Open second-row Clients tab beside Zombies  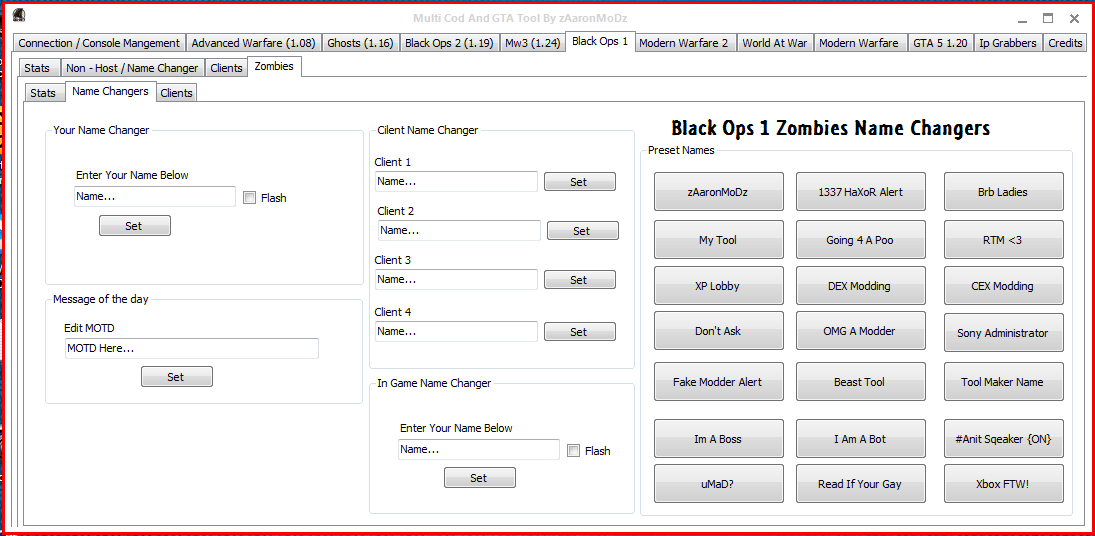[226, 68]
